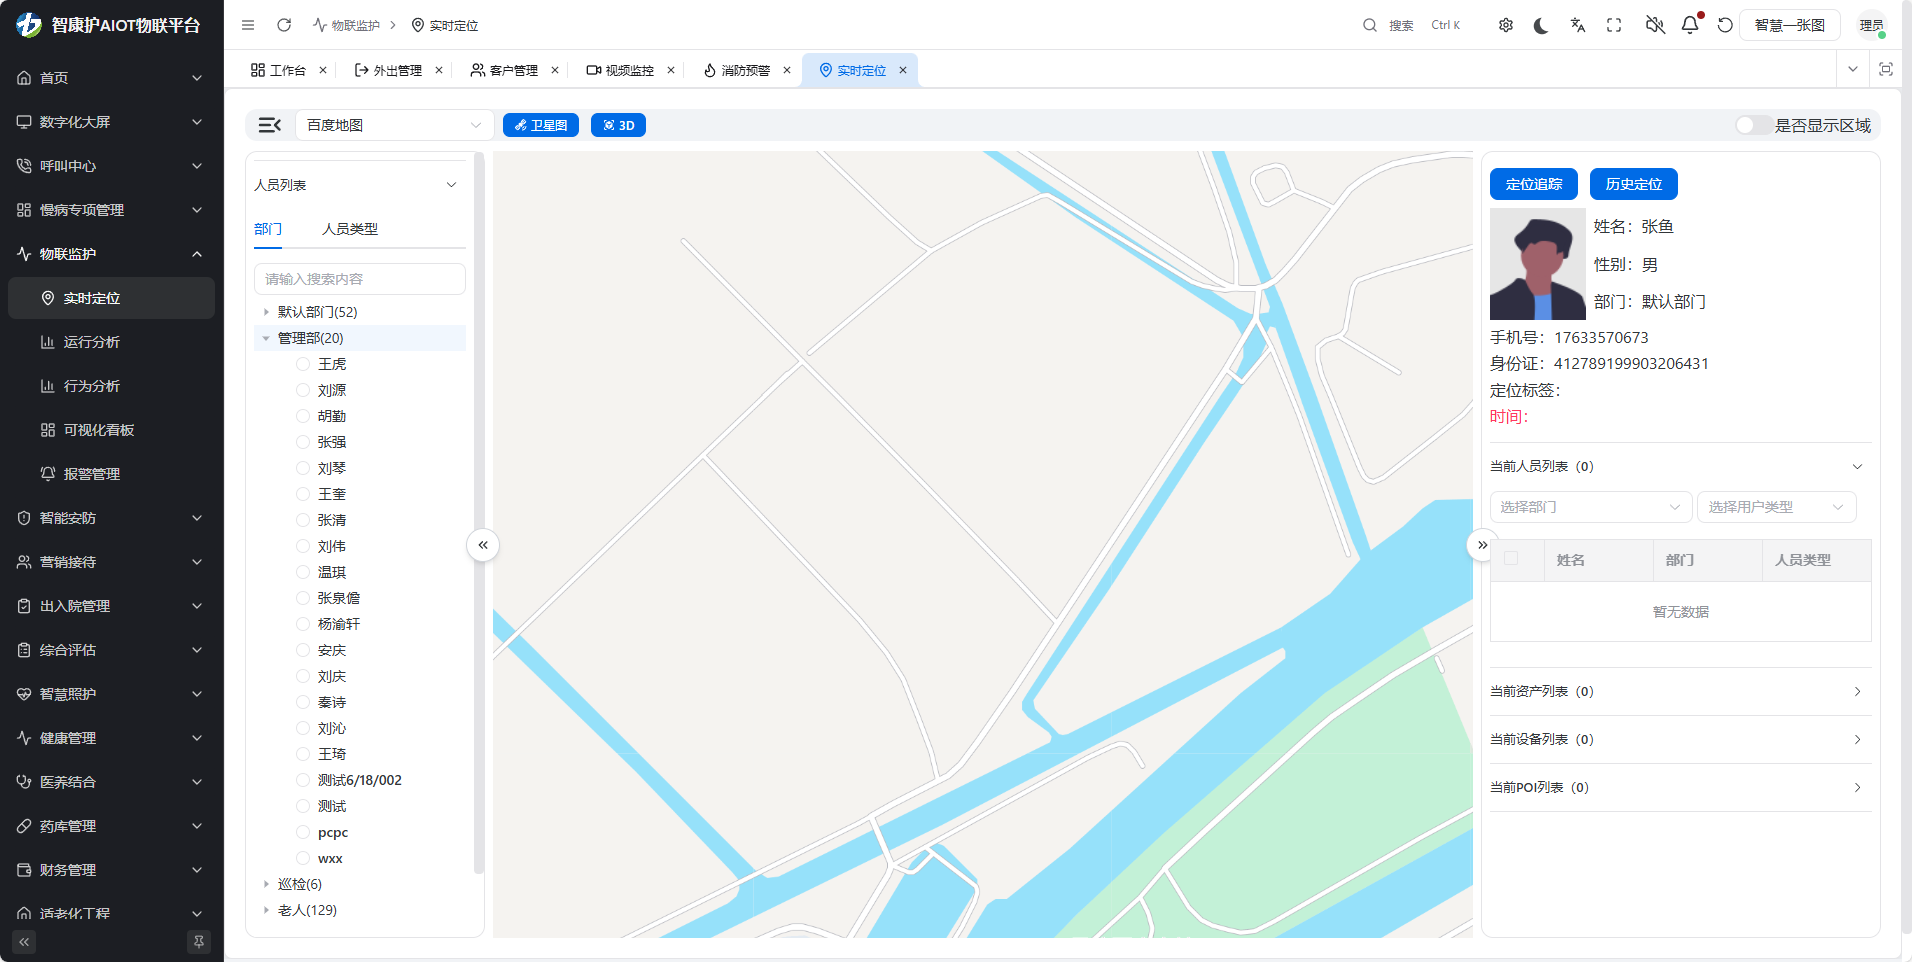Open the language translation icon

pyautogui.click(x=1578, y=25)
